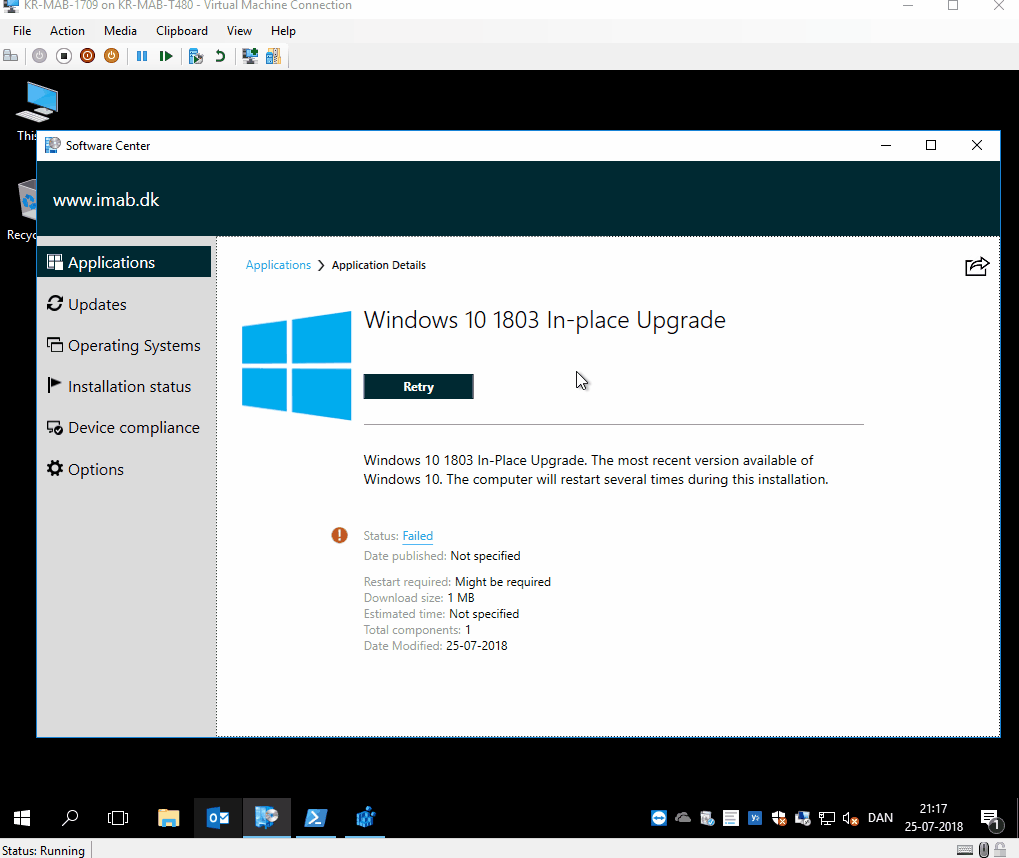The image size is (1019, 858).
Task: Open File Explorer from the taskbar
Action: coord(168,818)
